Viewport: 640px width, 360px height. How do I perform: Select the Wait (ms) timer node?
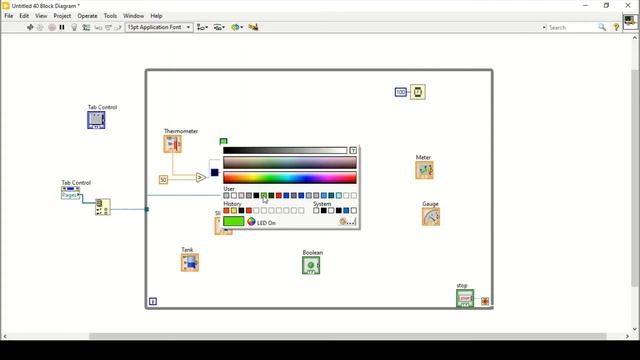tap(418, 92)
